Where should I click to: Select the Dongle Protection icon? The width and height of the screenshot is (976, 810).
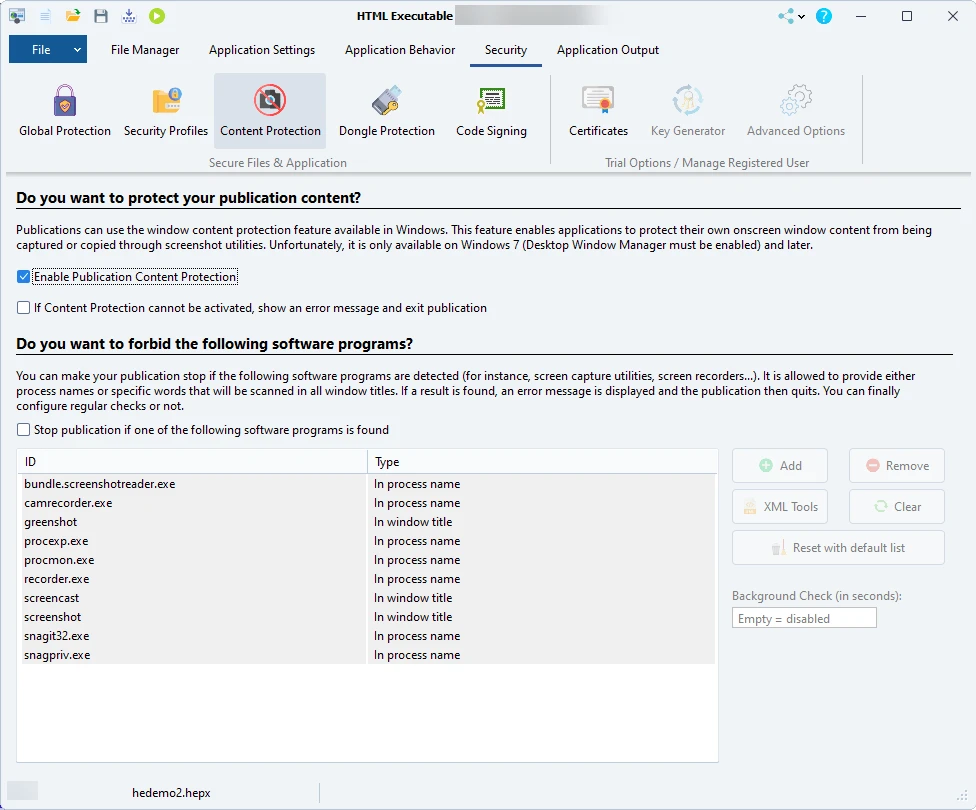pyautogui.click(x=386, y=111)
